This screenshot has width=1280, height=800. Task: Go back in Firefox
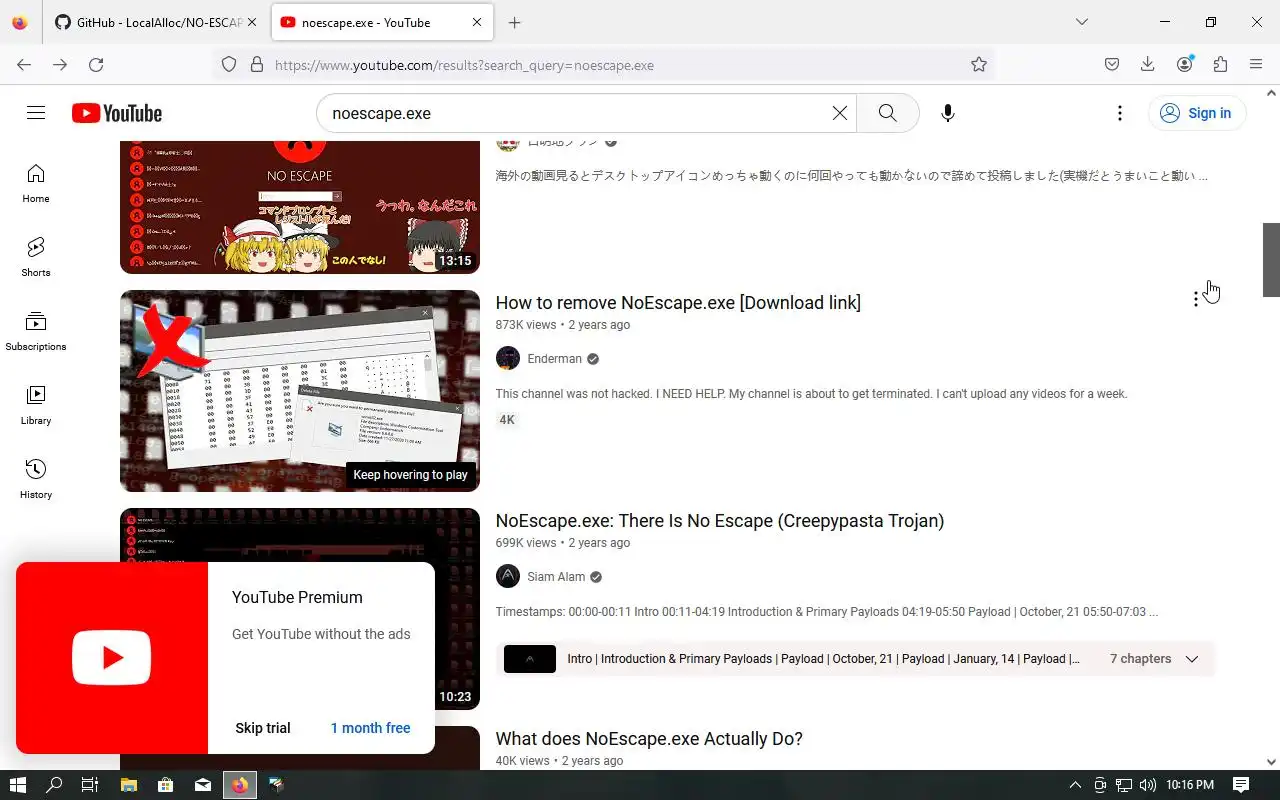pos(24,64)
